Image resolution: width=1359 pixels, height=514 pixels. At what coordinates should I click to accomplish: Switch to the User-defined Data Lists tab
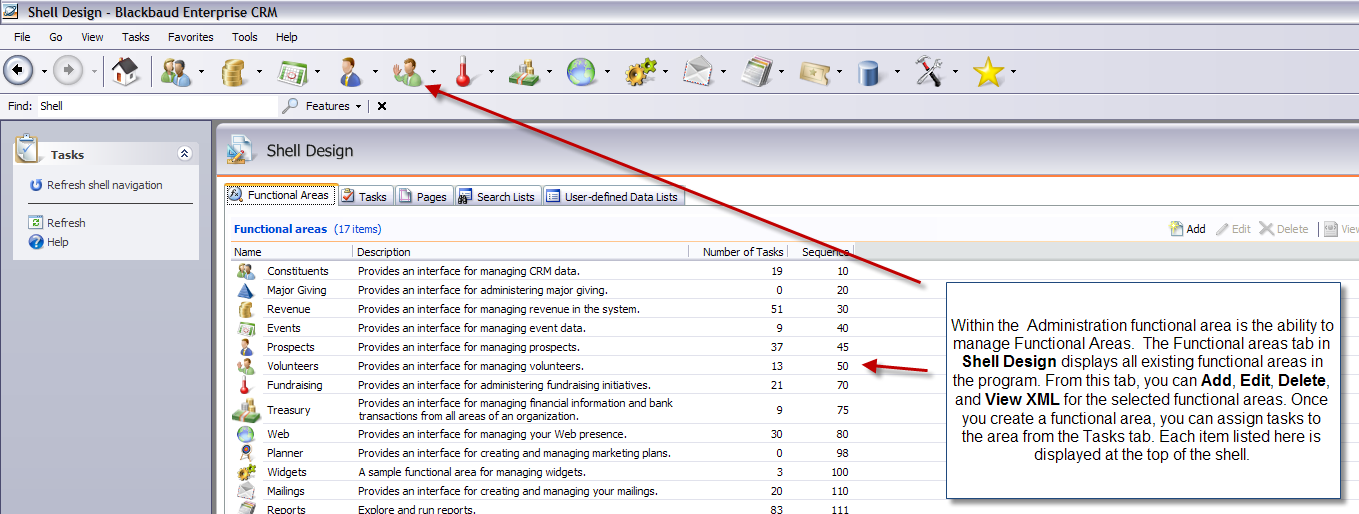(612, 197)
